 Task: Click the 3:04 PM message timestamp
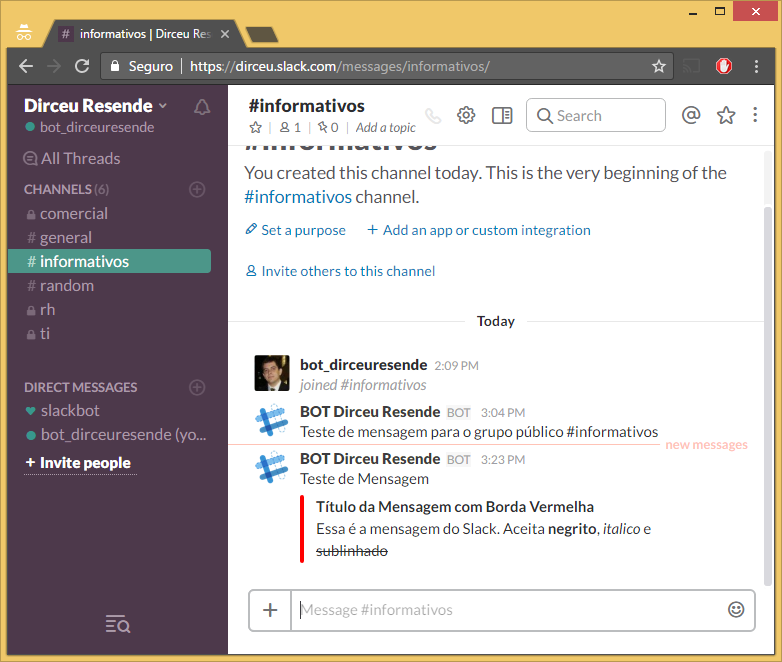coord(503,413)
